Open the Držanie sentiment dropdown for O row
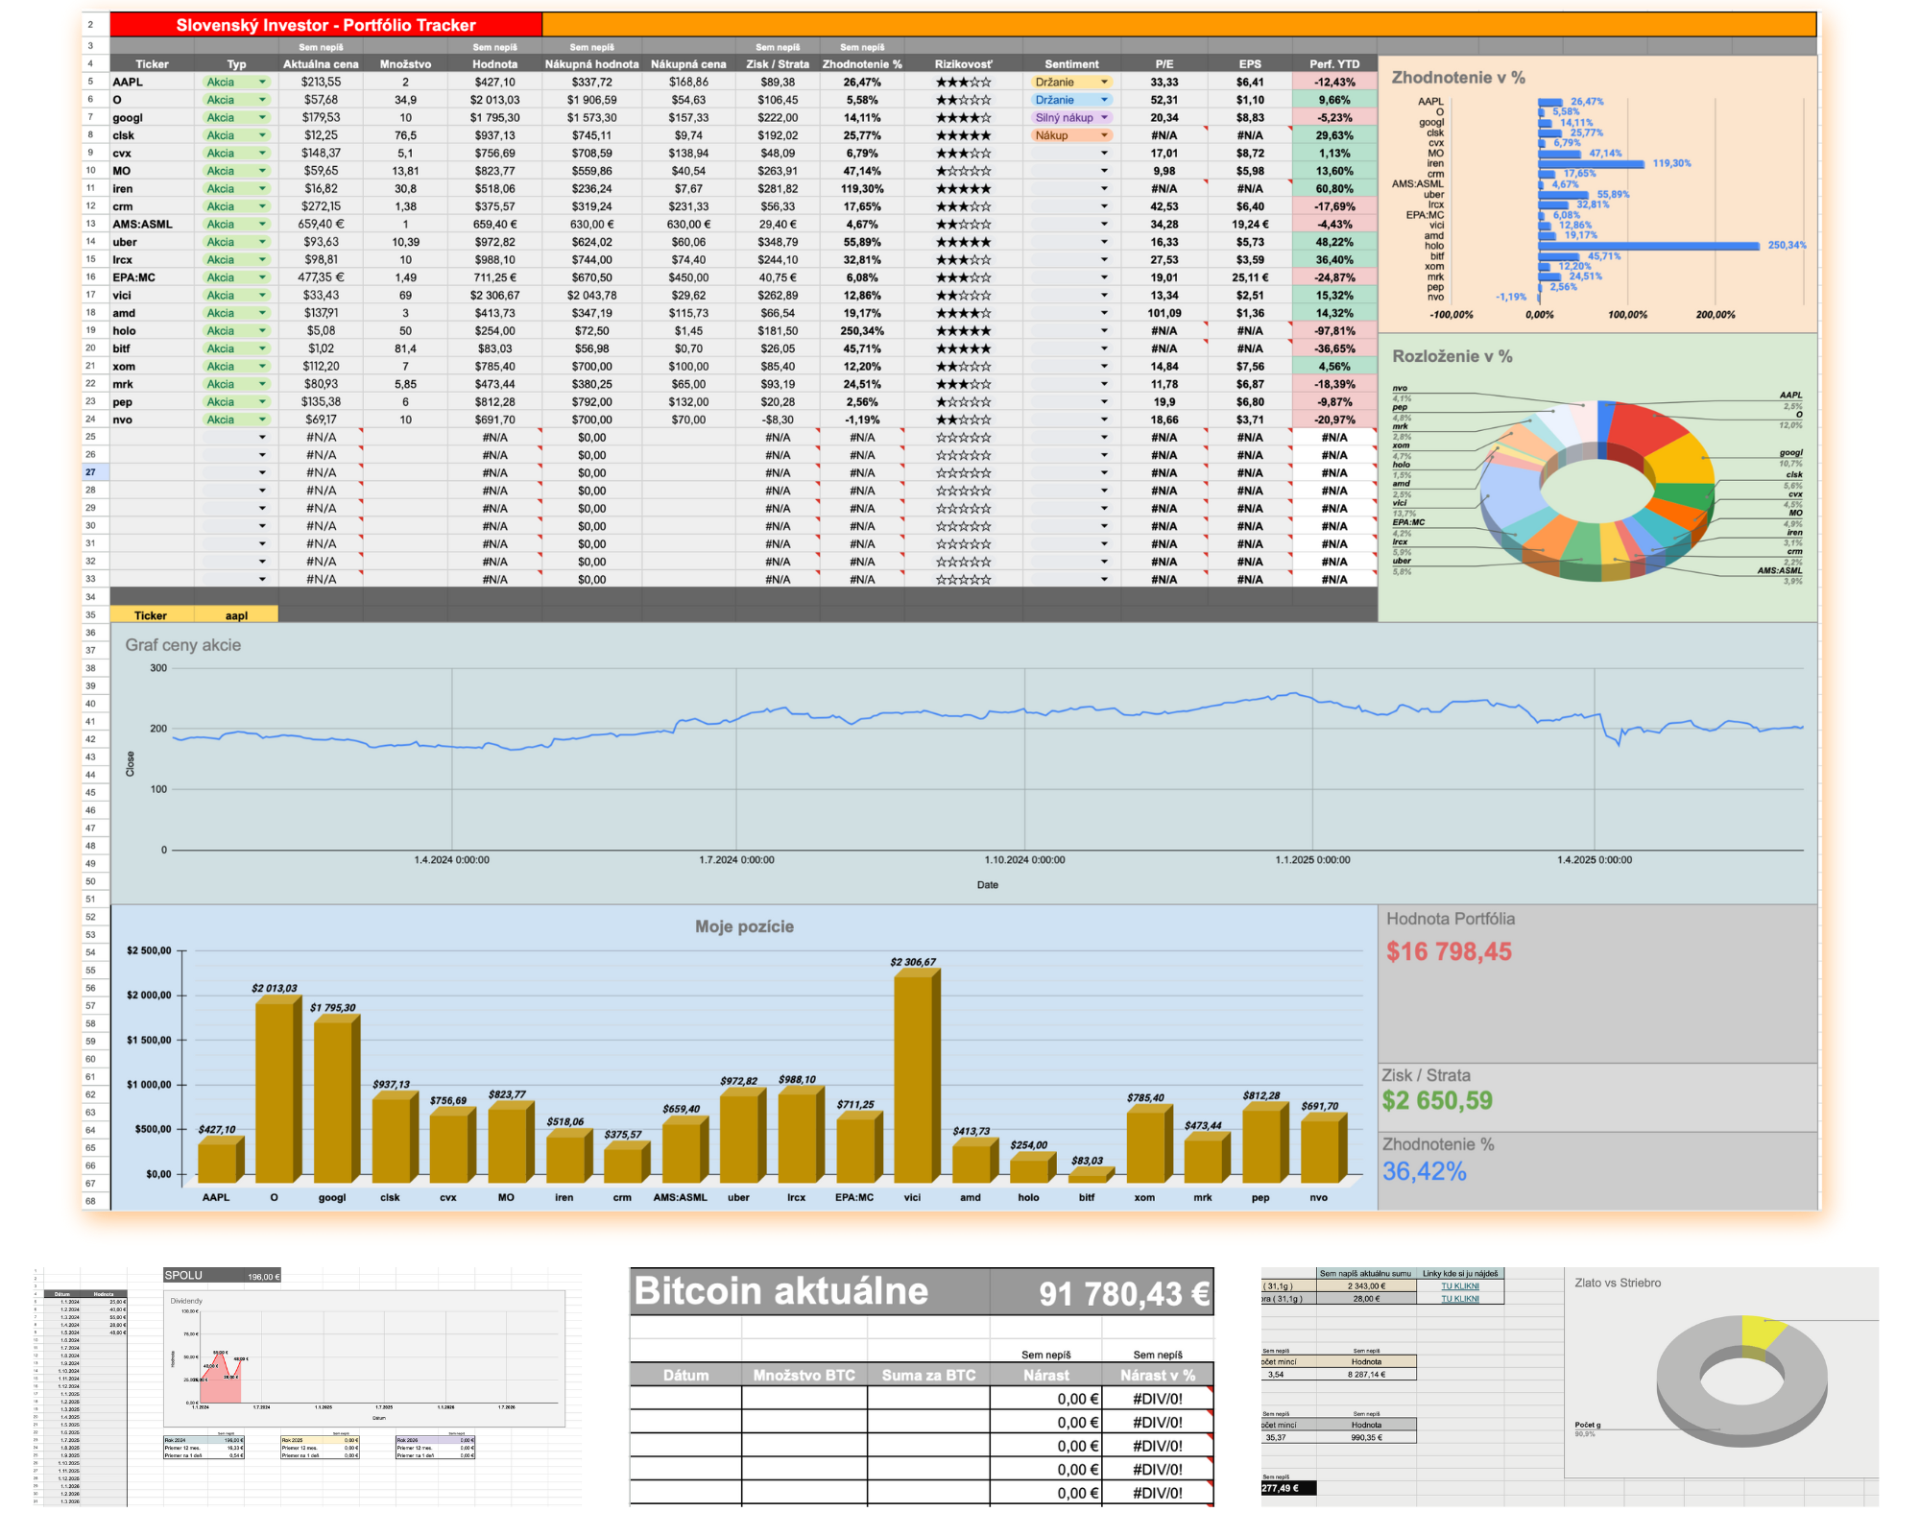1920x1536 pixels. (x=1104, y=100)
